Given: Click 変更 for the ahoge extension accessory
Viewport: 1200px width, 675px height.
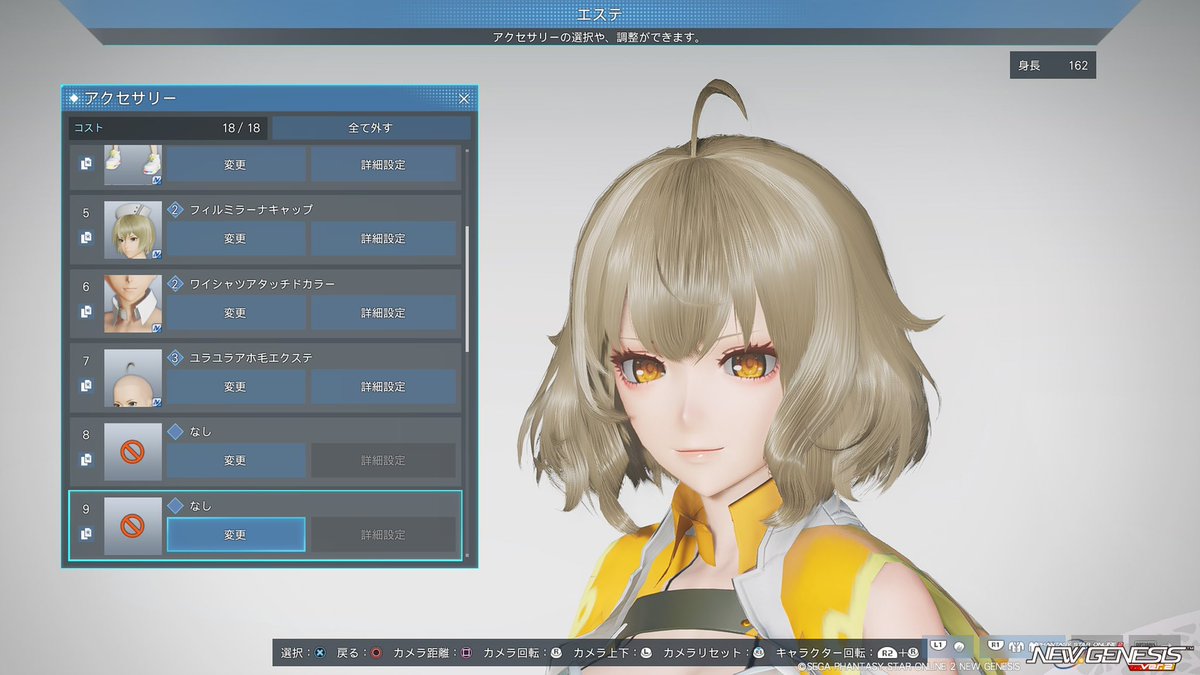Looking at the screenshot, I should tap(235, 386).
